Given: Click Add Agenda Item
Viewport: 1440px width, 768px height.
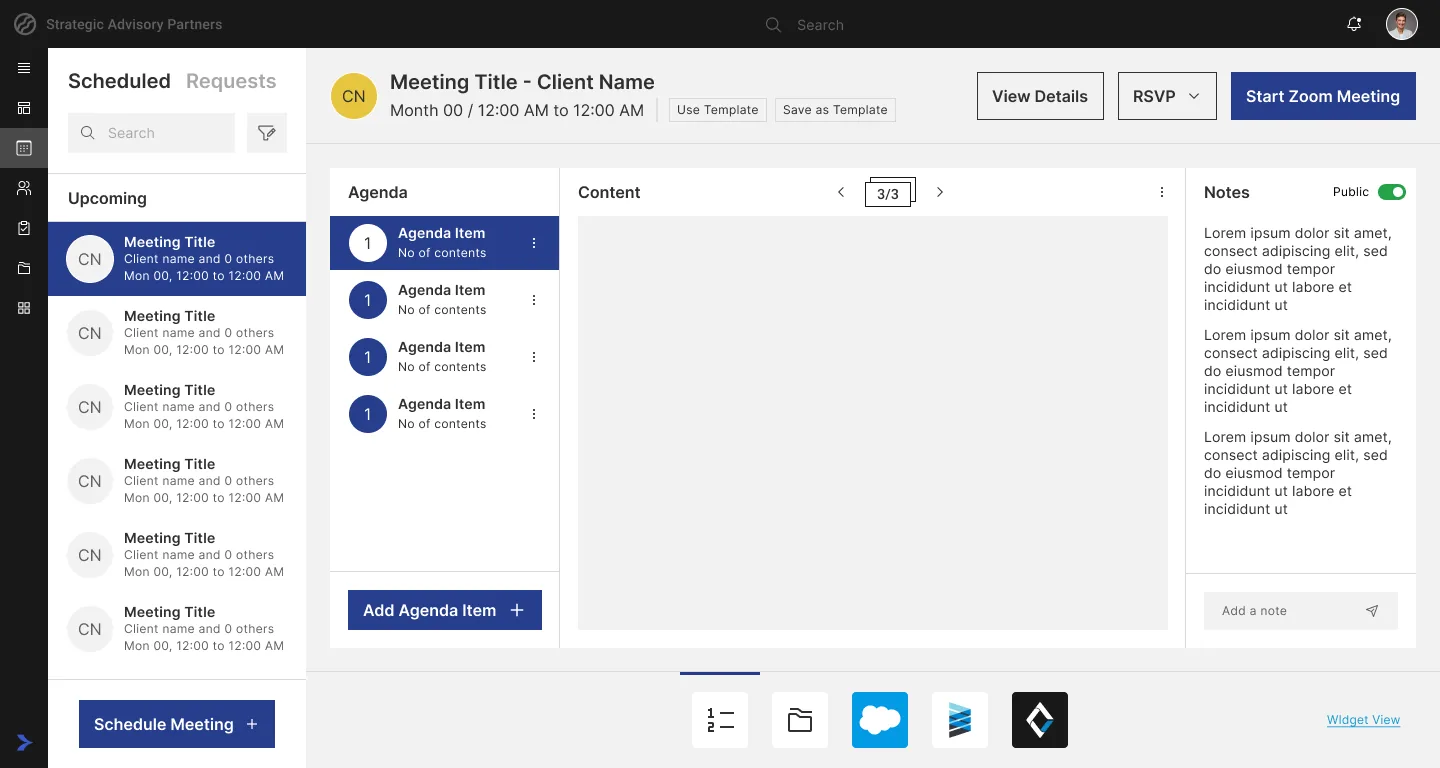Looking at the screenshot, I should tap(445, 610).
